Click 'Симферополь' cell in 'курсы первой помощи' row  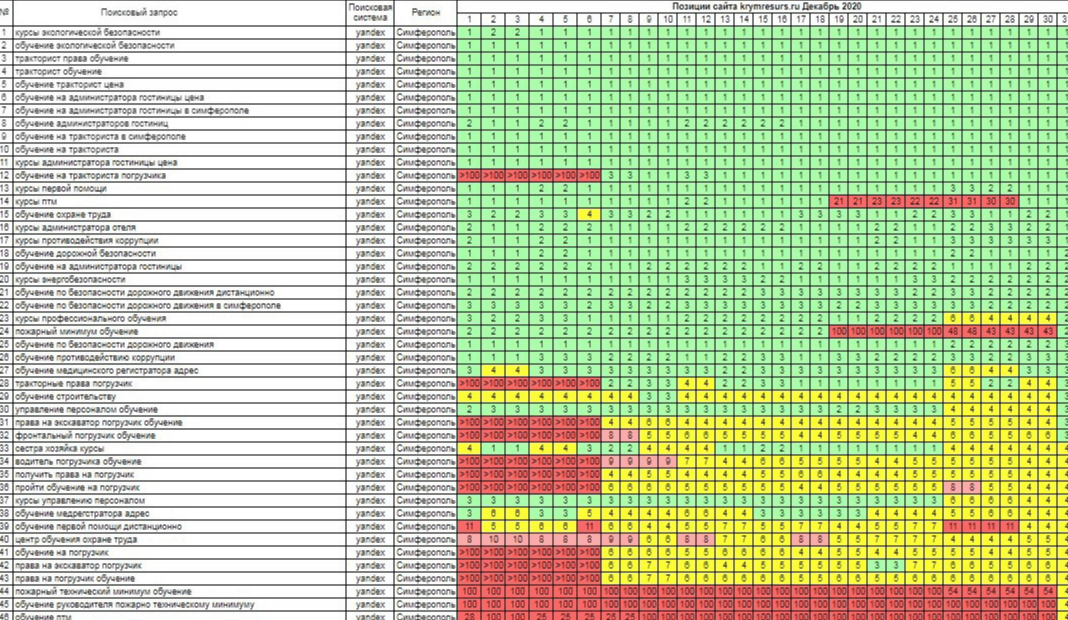(426, 188)
